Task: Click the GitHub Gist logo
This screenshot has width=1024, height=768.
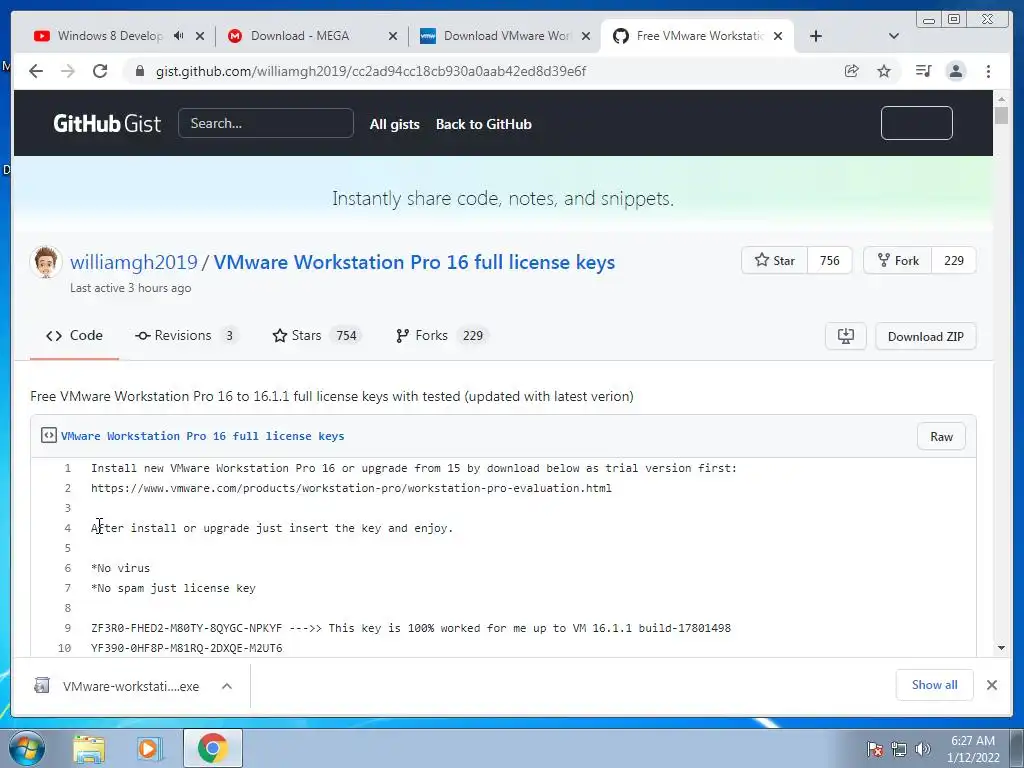Action: (107, 123)
